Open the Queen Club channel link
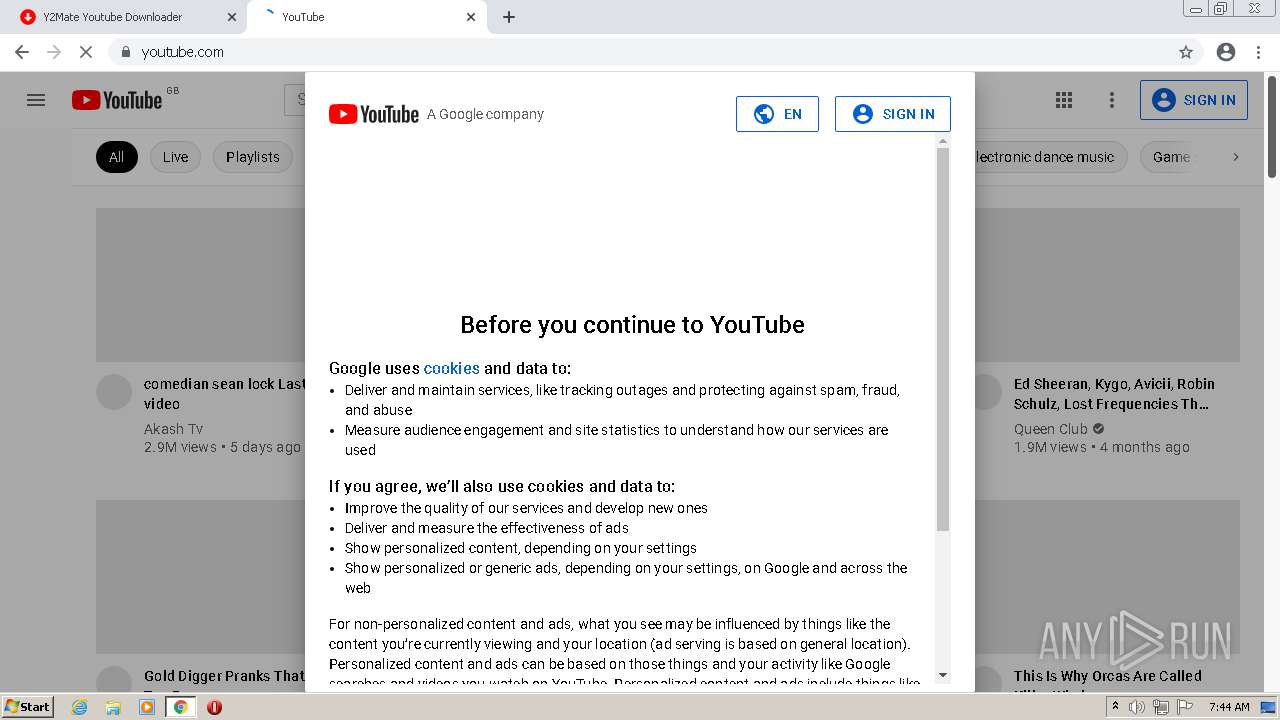The image size is (1280, 720). pyautogui.click(x=1051, y=429)
